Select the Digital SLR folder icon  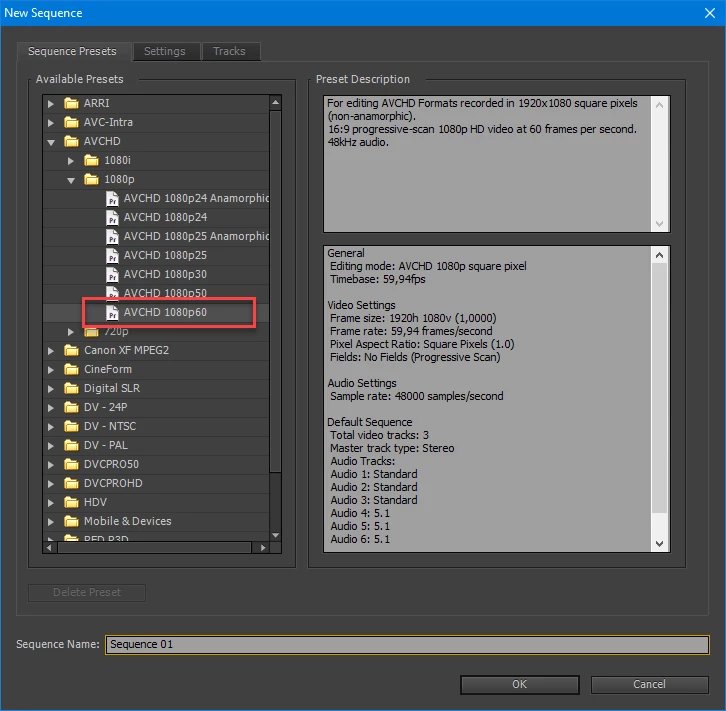point(71,388)
